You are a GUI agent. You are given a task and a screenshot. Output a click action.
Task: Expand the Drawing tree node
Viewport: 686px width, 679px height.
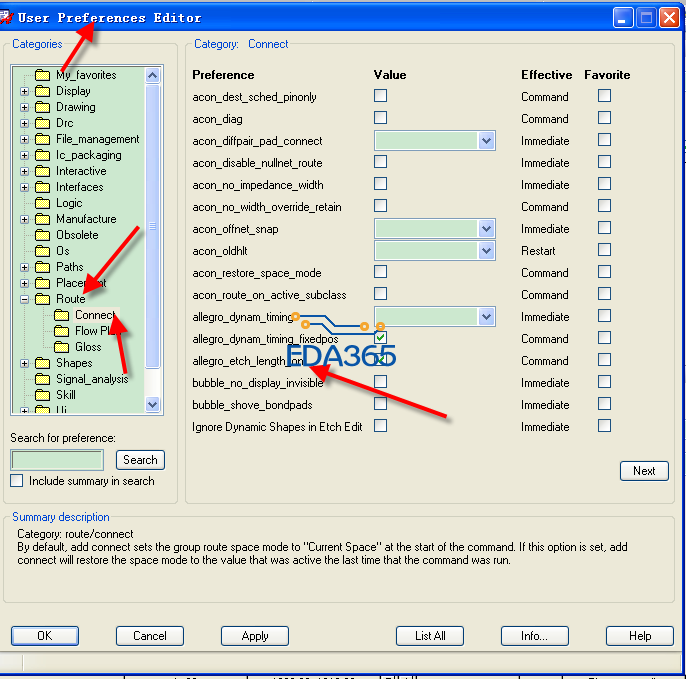(x=24, y=107)
